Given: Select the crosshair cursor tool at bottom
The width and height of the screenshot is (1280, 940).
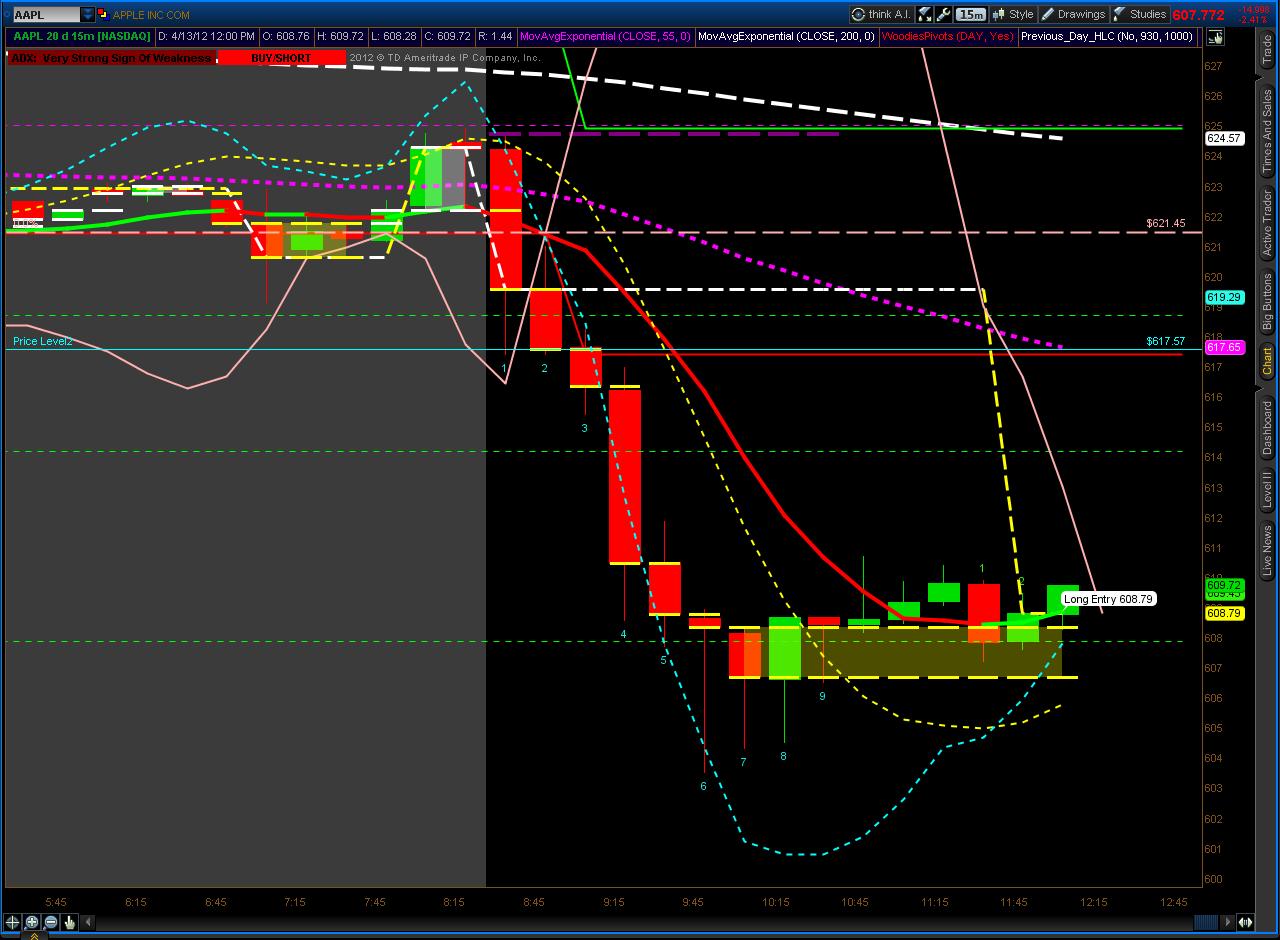Looking at the screenshot, I should pos(13,922).
